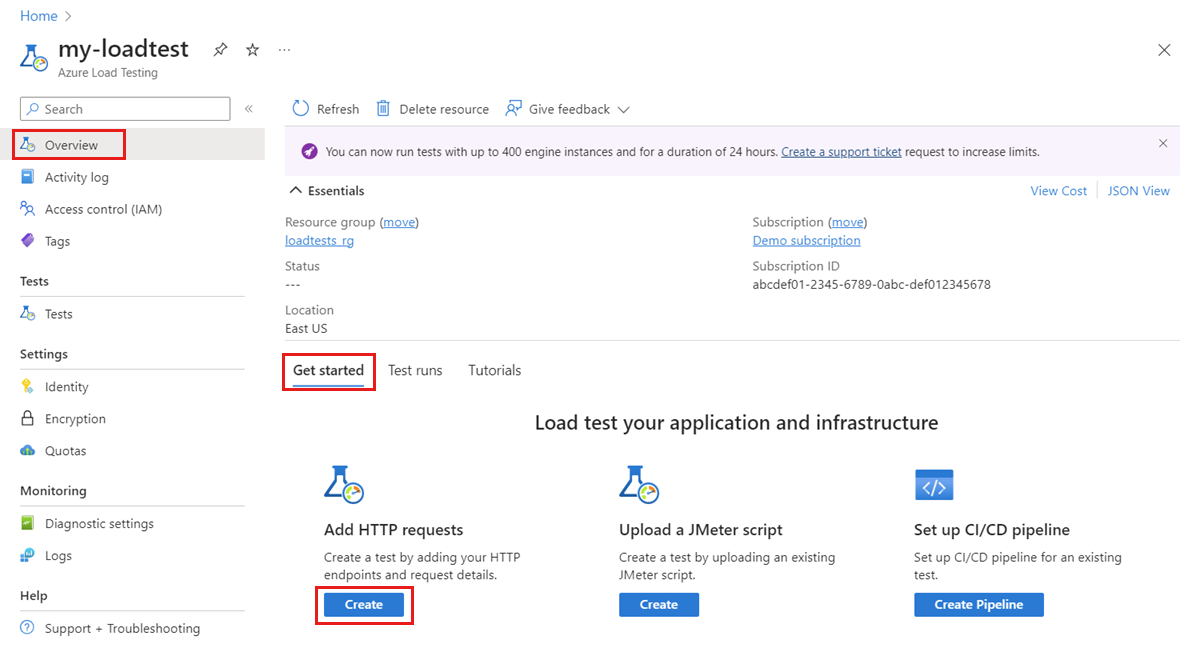
Task: Click the Create Pipeline button
Action: (x=978, y=604)
